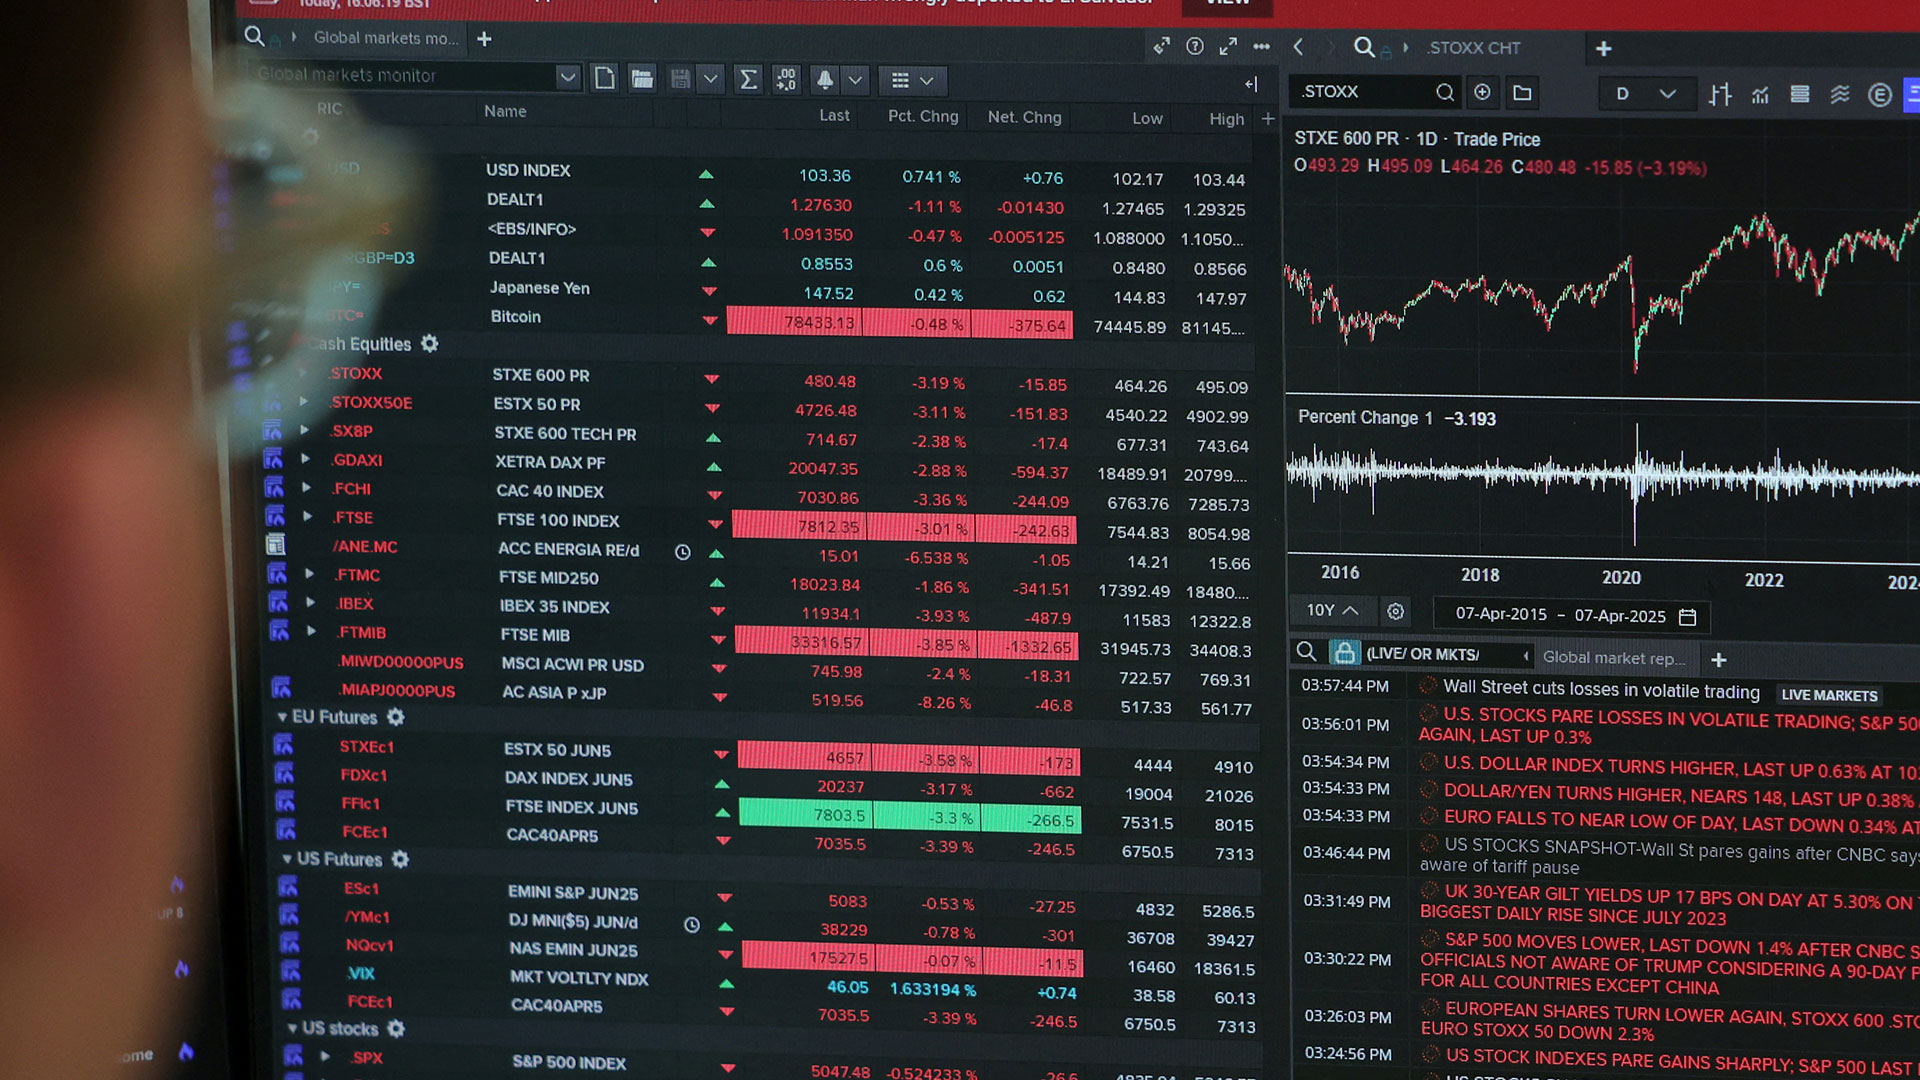Click the alert bell icon
This screenshot has height=1080, width=1920.
pyautogui.click(x=825, y=80)
